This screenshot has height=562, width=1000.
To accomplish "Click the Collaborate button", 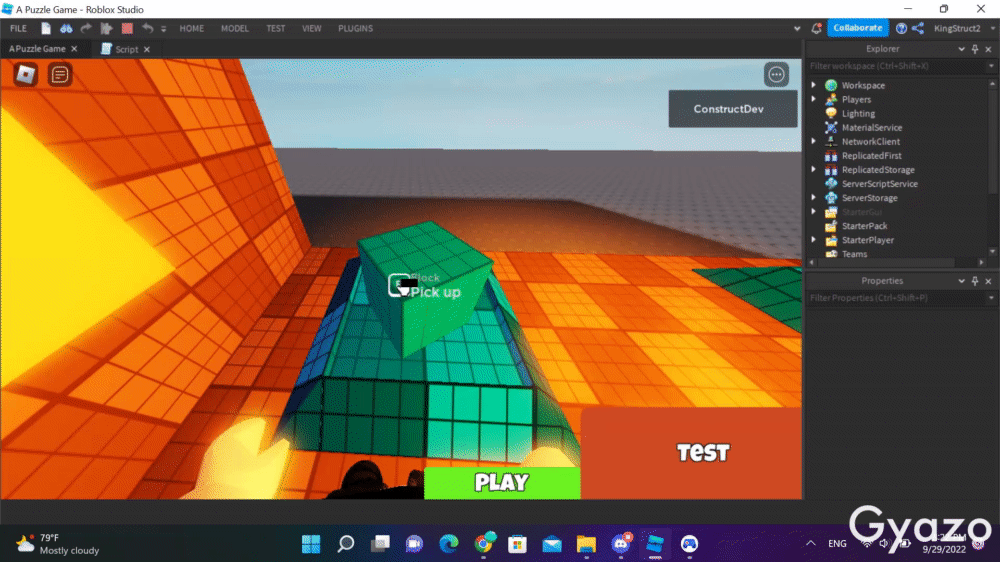I will point(858,28).
